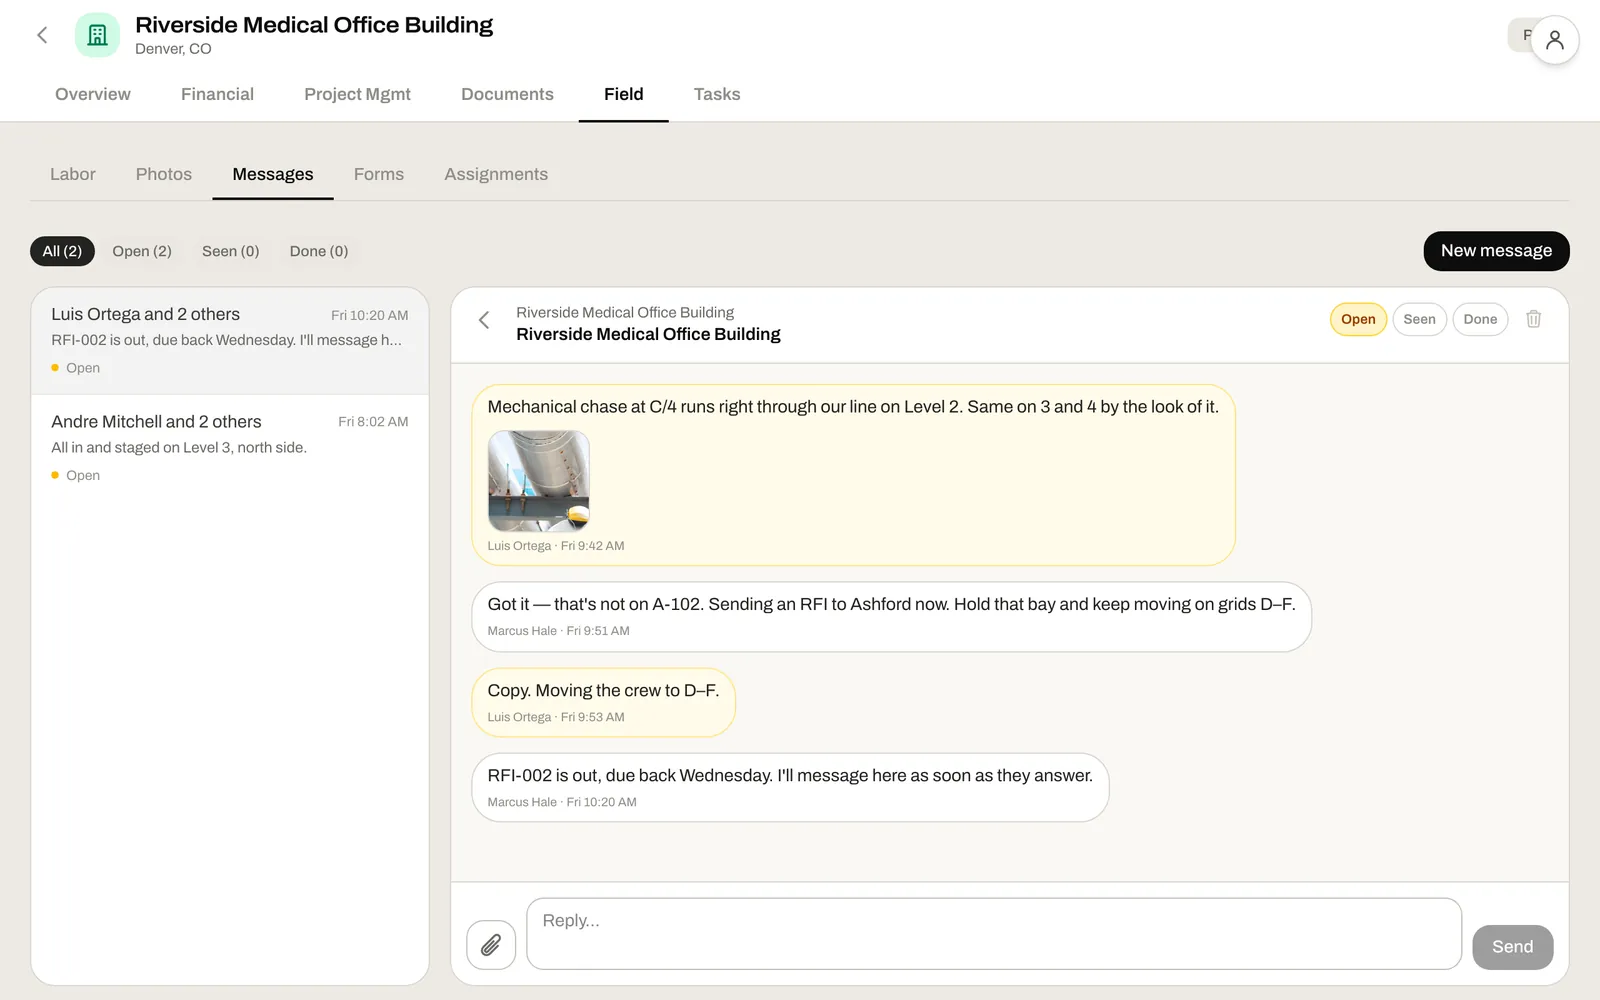Switch to the Financial tab

point(217,94)
